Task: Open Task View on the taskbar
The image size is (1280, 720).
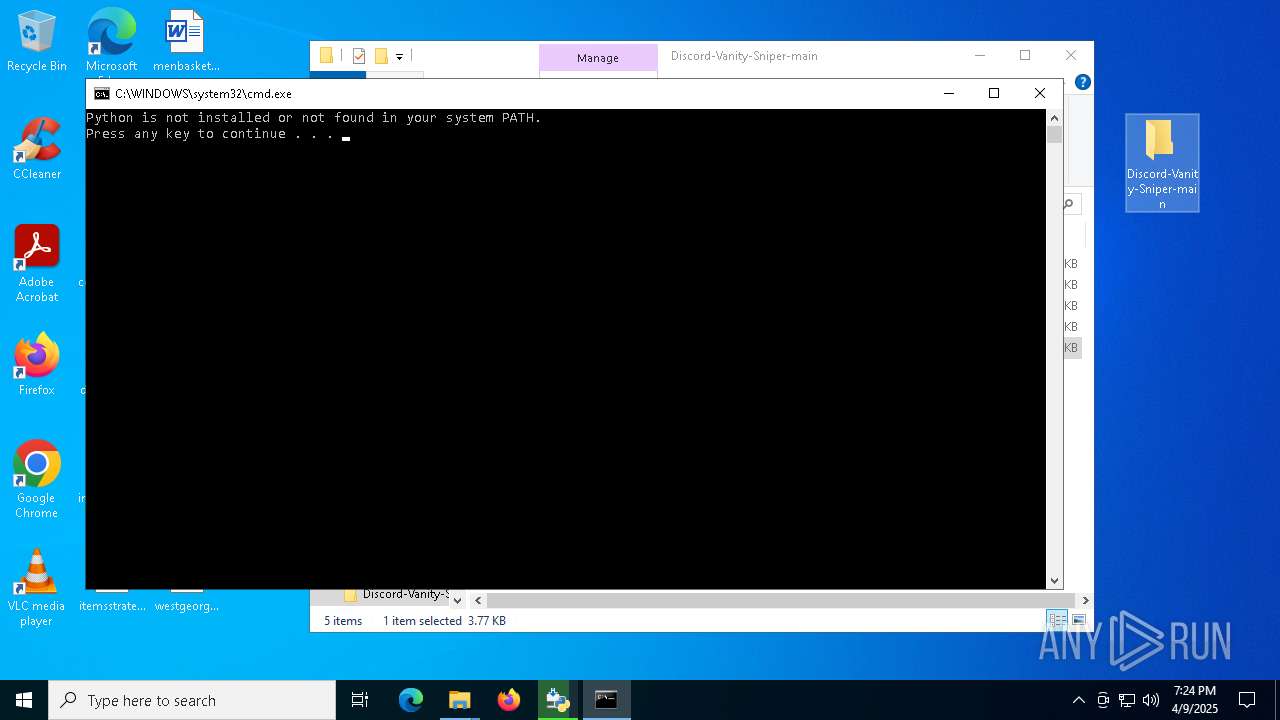Action: (360, 700)
